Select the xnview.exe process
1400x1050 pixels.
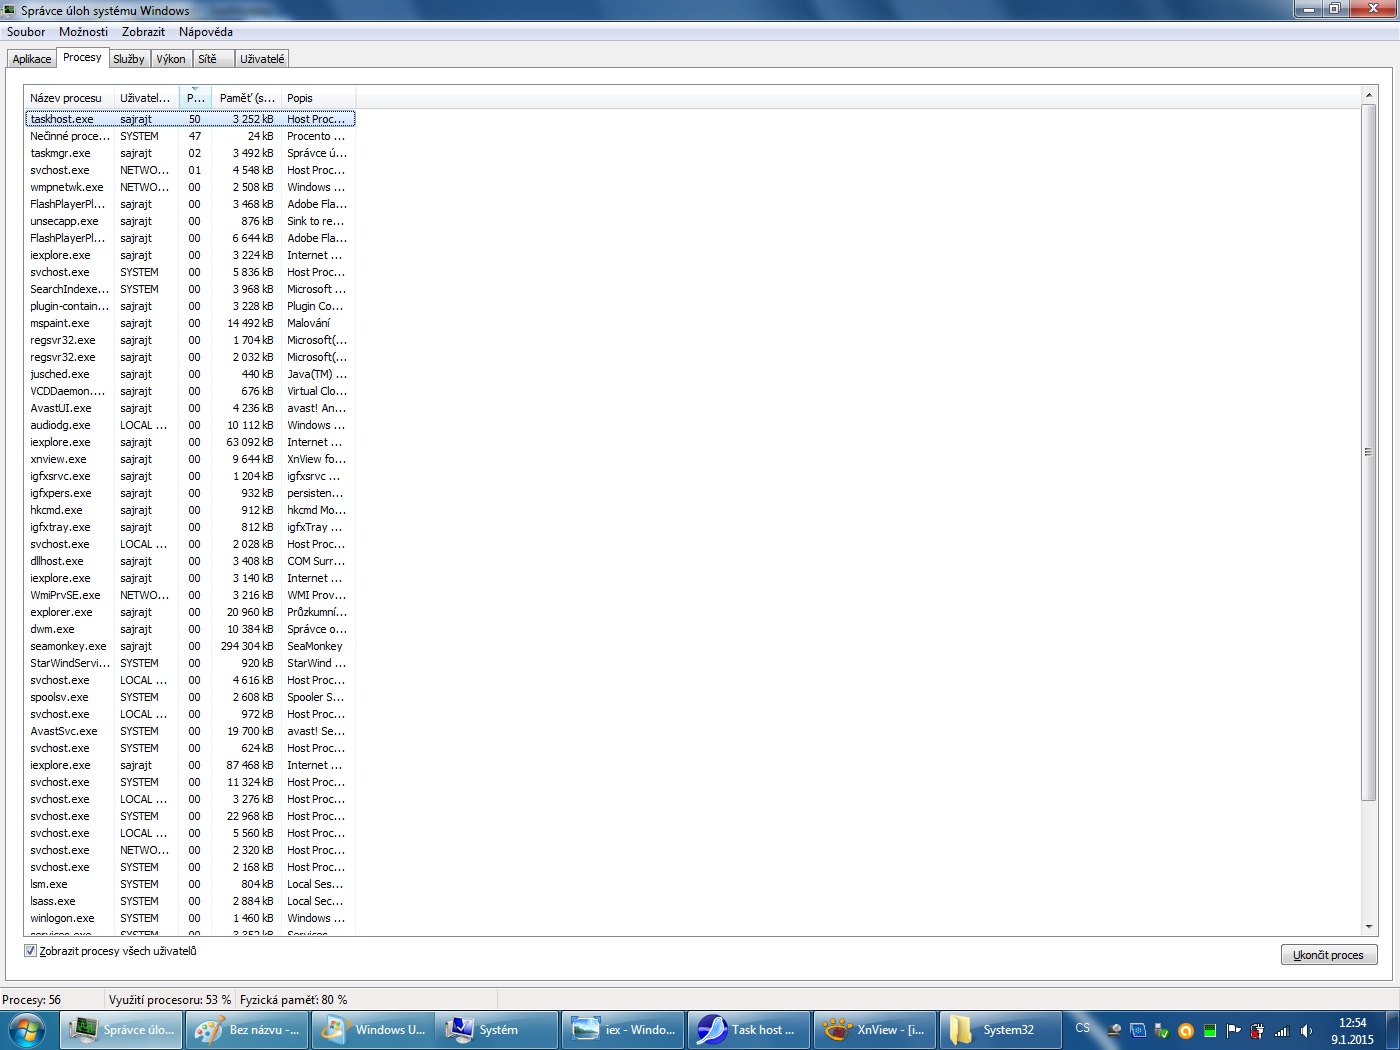pyautogui.click(x=190, y=459)
